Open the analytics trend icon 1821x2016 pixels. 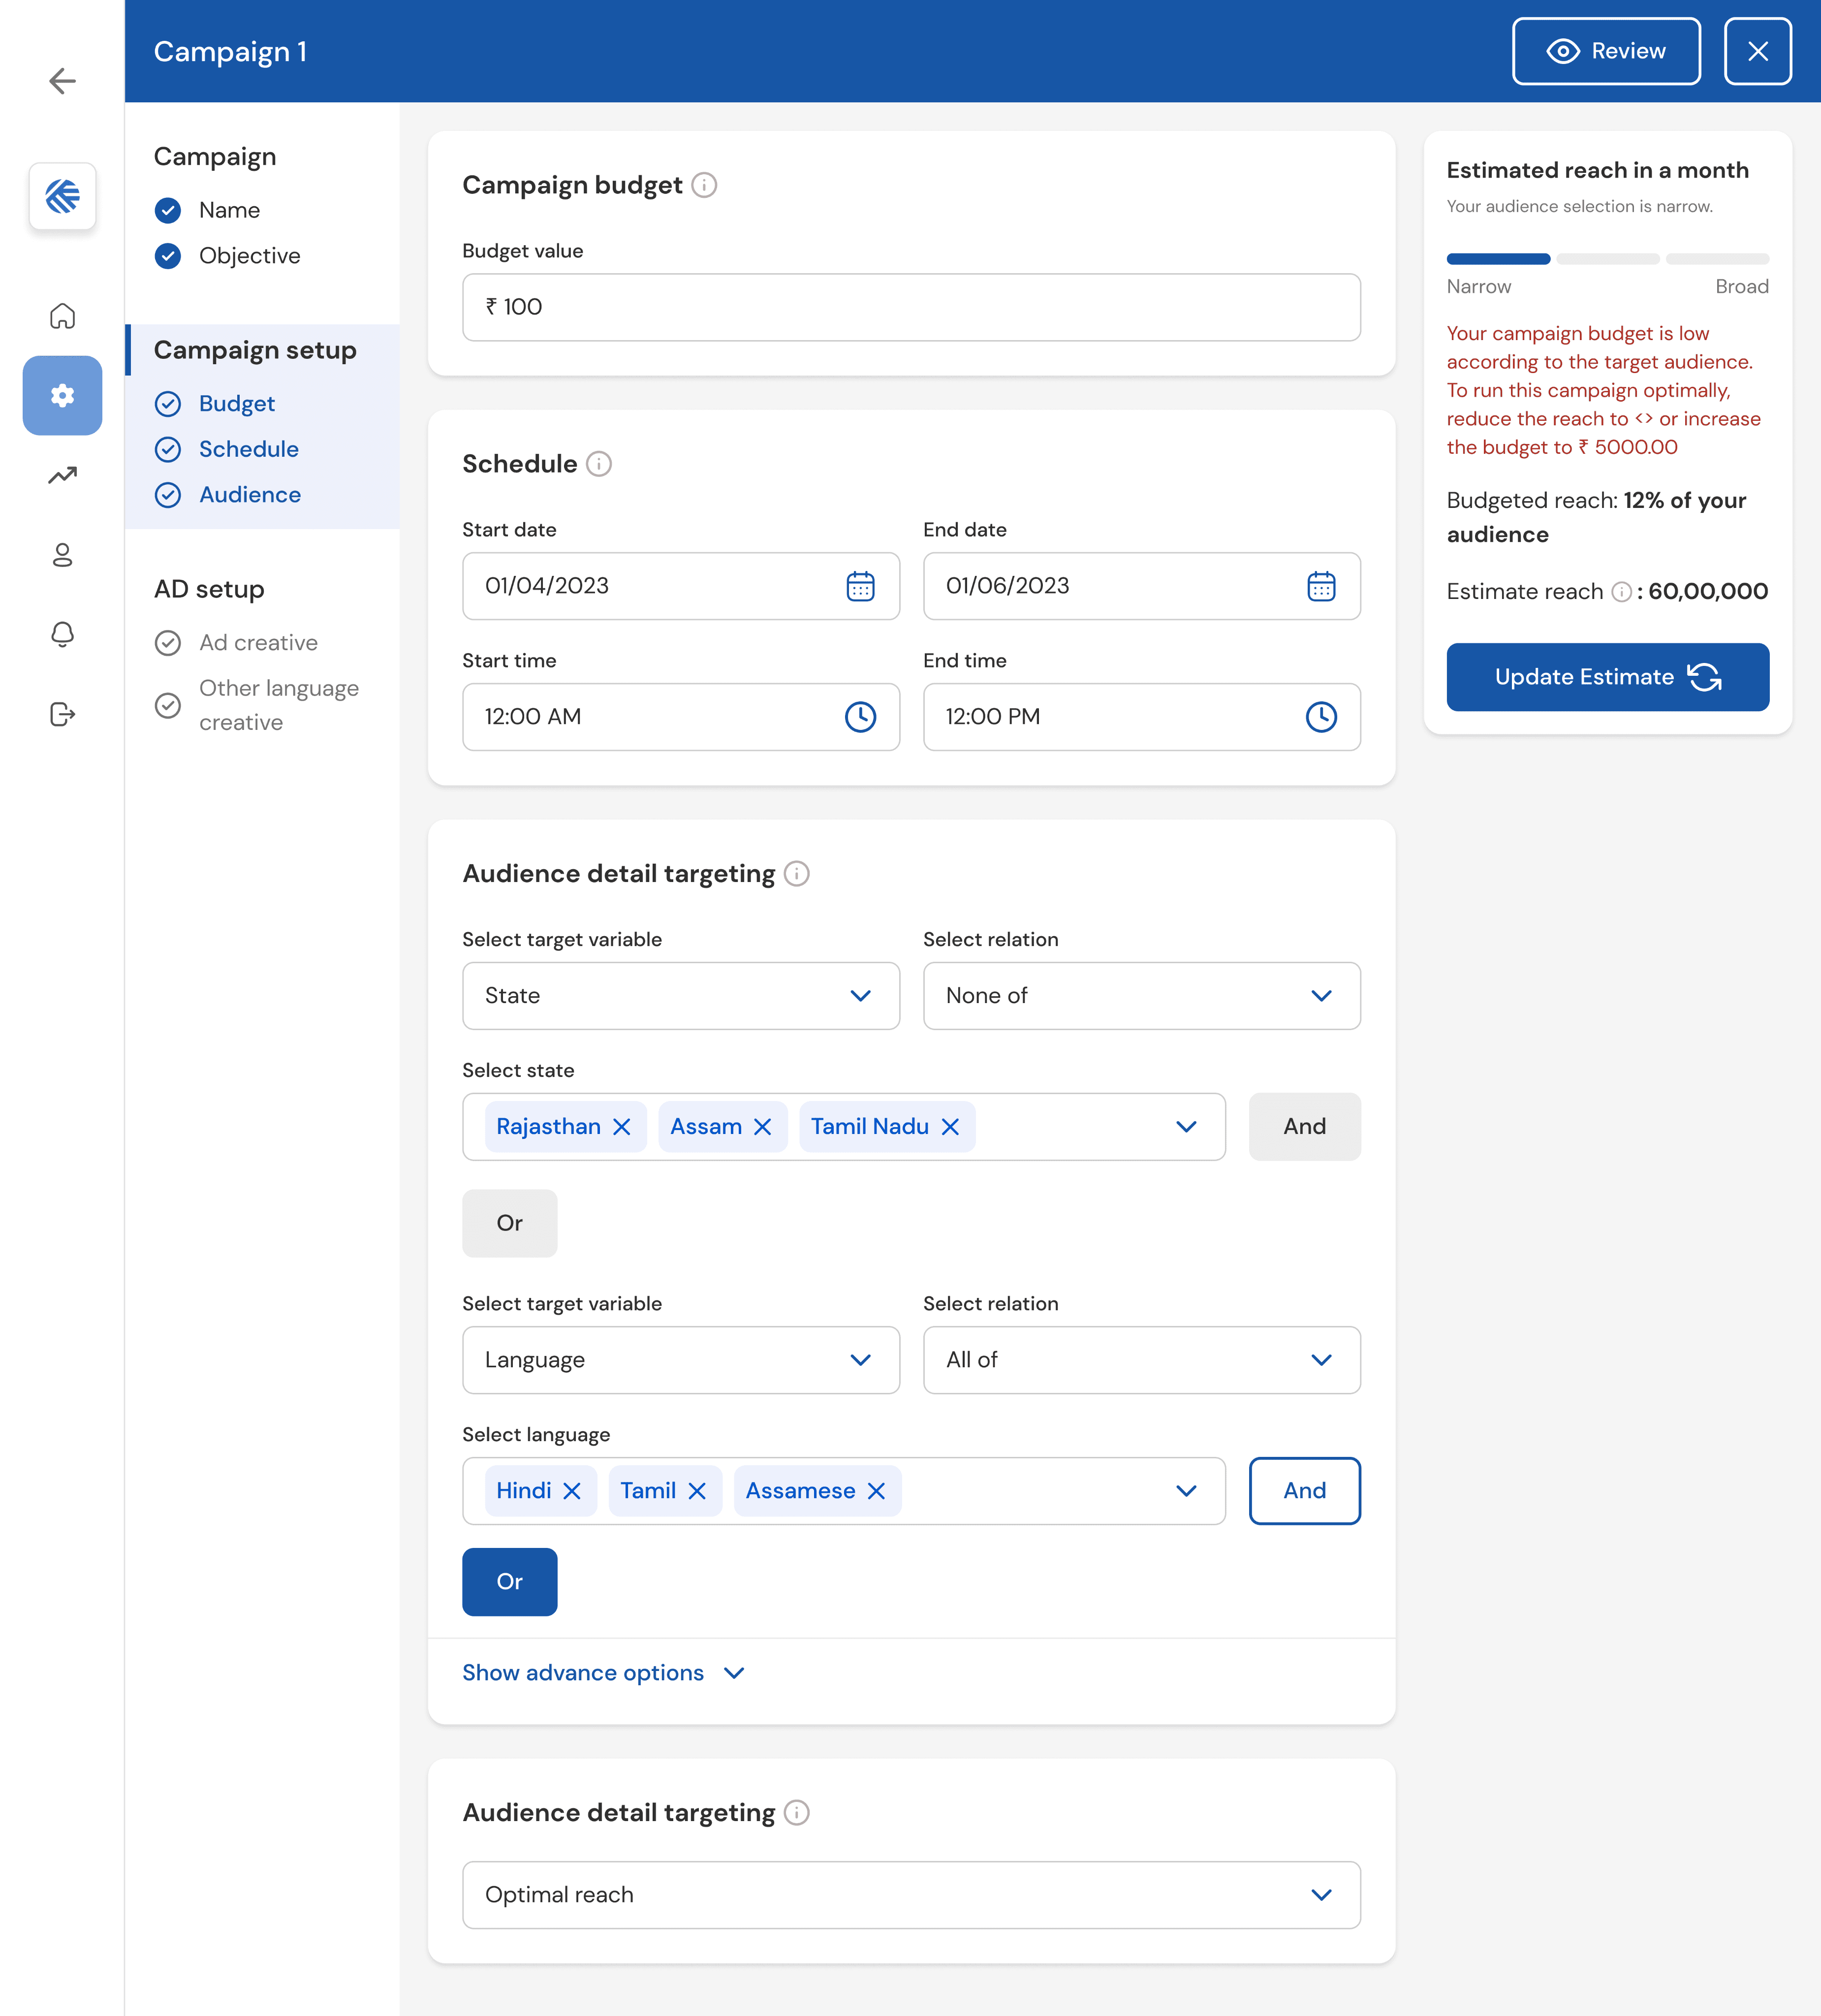click(62, 475)
